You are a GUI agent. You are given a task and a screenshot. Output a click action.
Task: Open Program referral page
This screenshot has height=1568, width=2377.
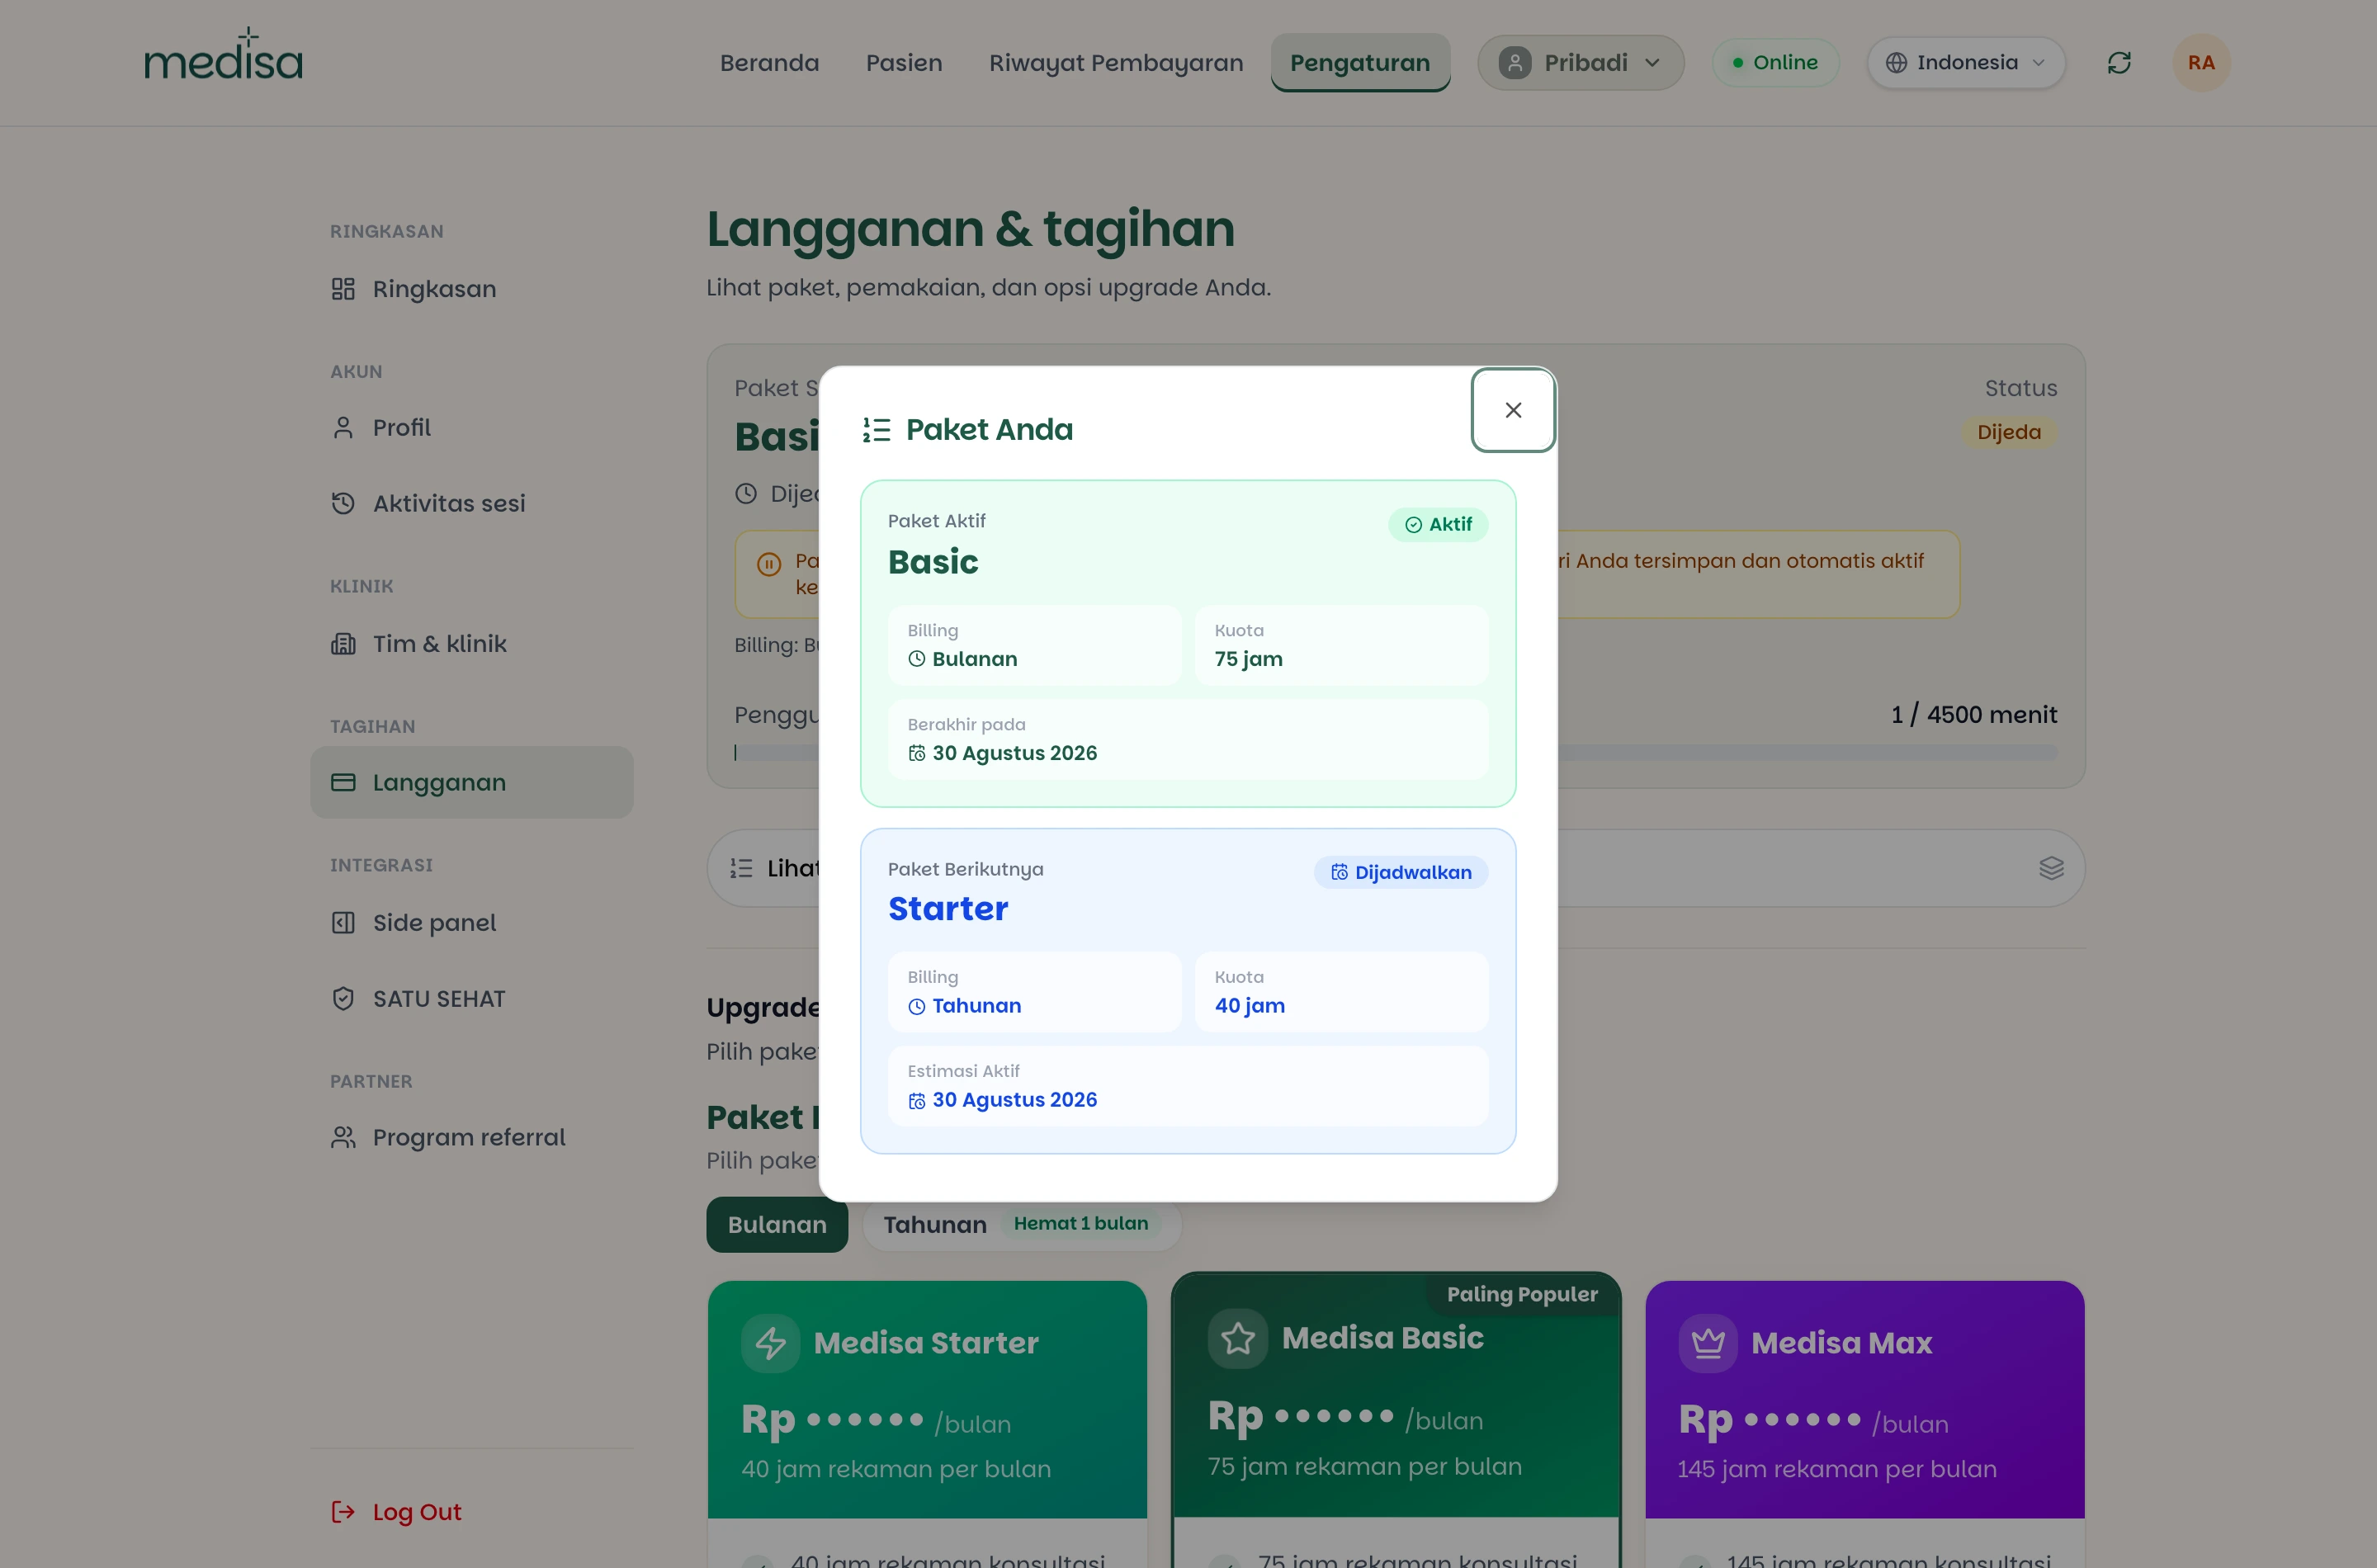(x=471, y=1137)
